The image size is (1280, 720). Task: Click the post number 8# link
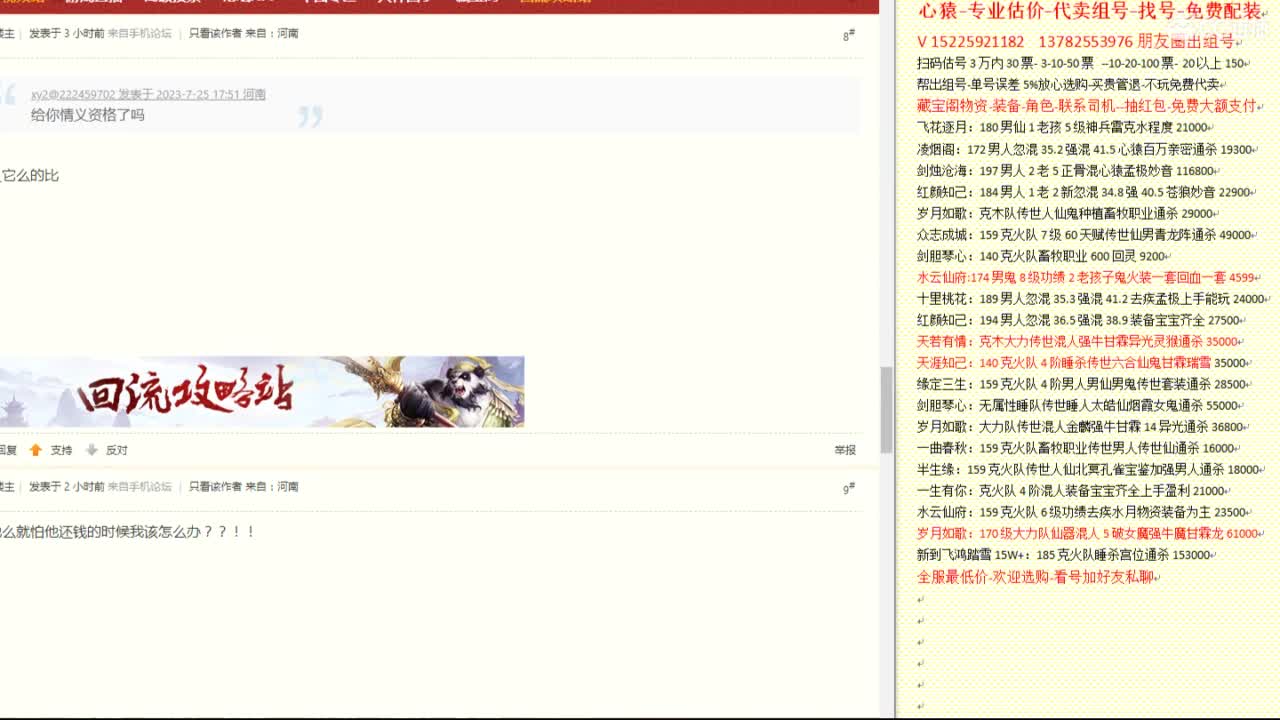point(846,33)
